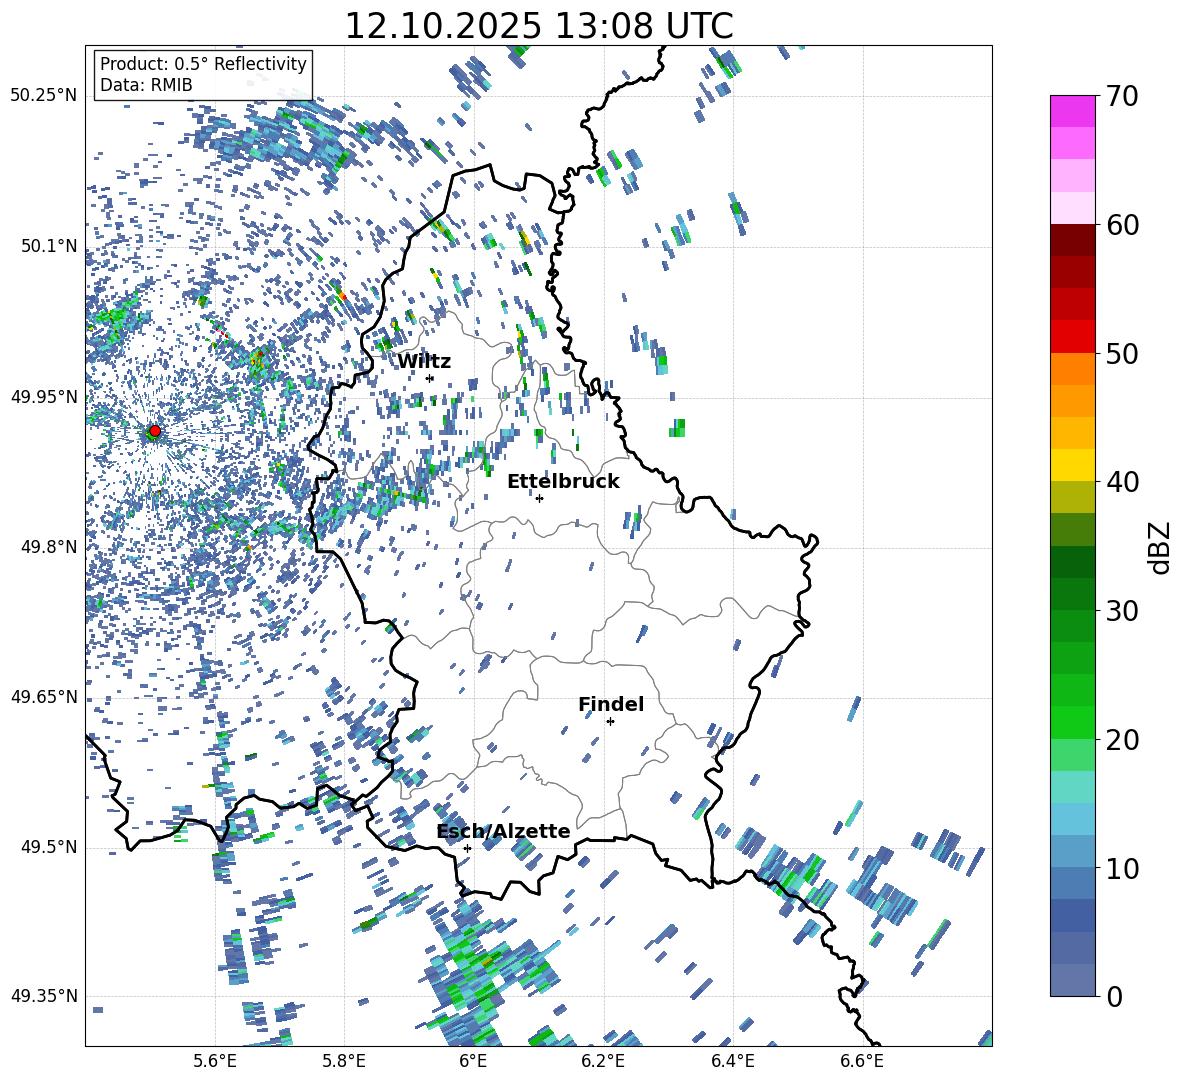Image resolution: width=1184 pixels, height=1081 pixels.
Task: Click the Ettelbruck city label
Action: click(563, 481)
